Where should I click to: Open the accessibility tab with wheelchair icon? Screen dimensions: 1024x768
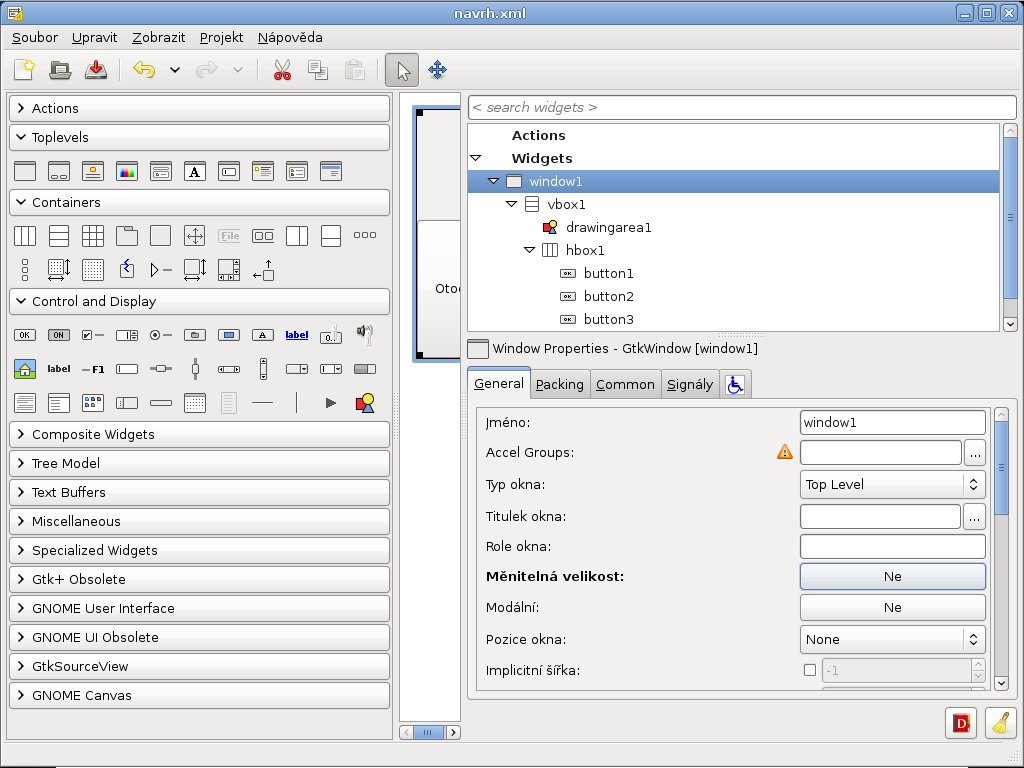click(x=735, y=384)
